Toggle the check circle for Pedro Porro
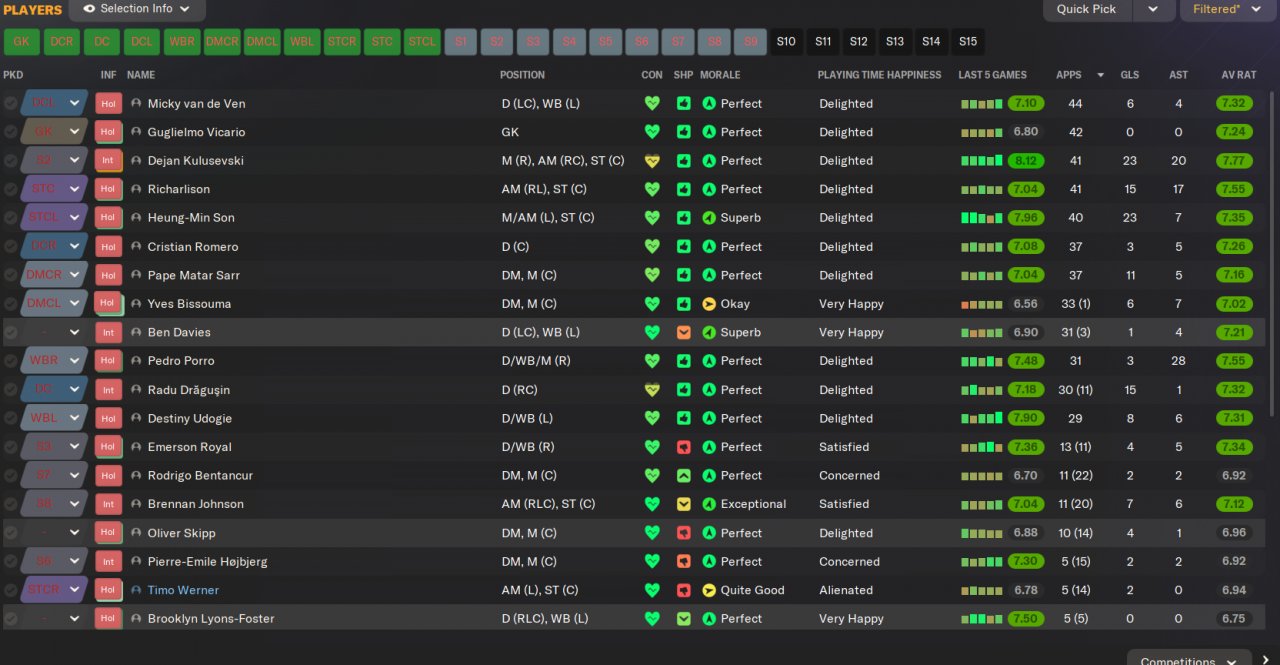The image size is (1280, 665). pyautogui.click(x=10, y=361)
